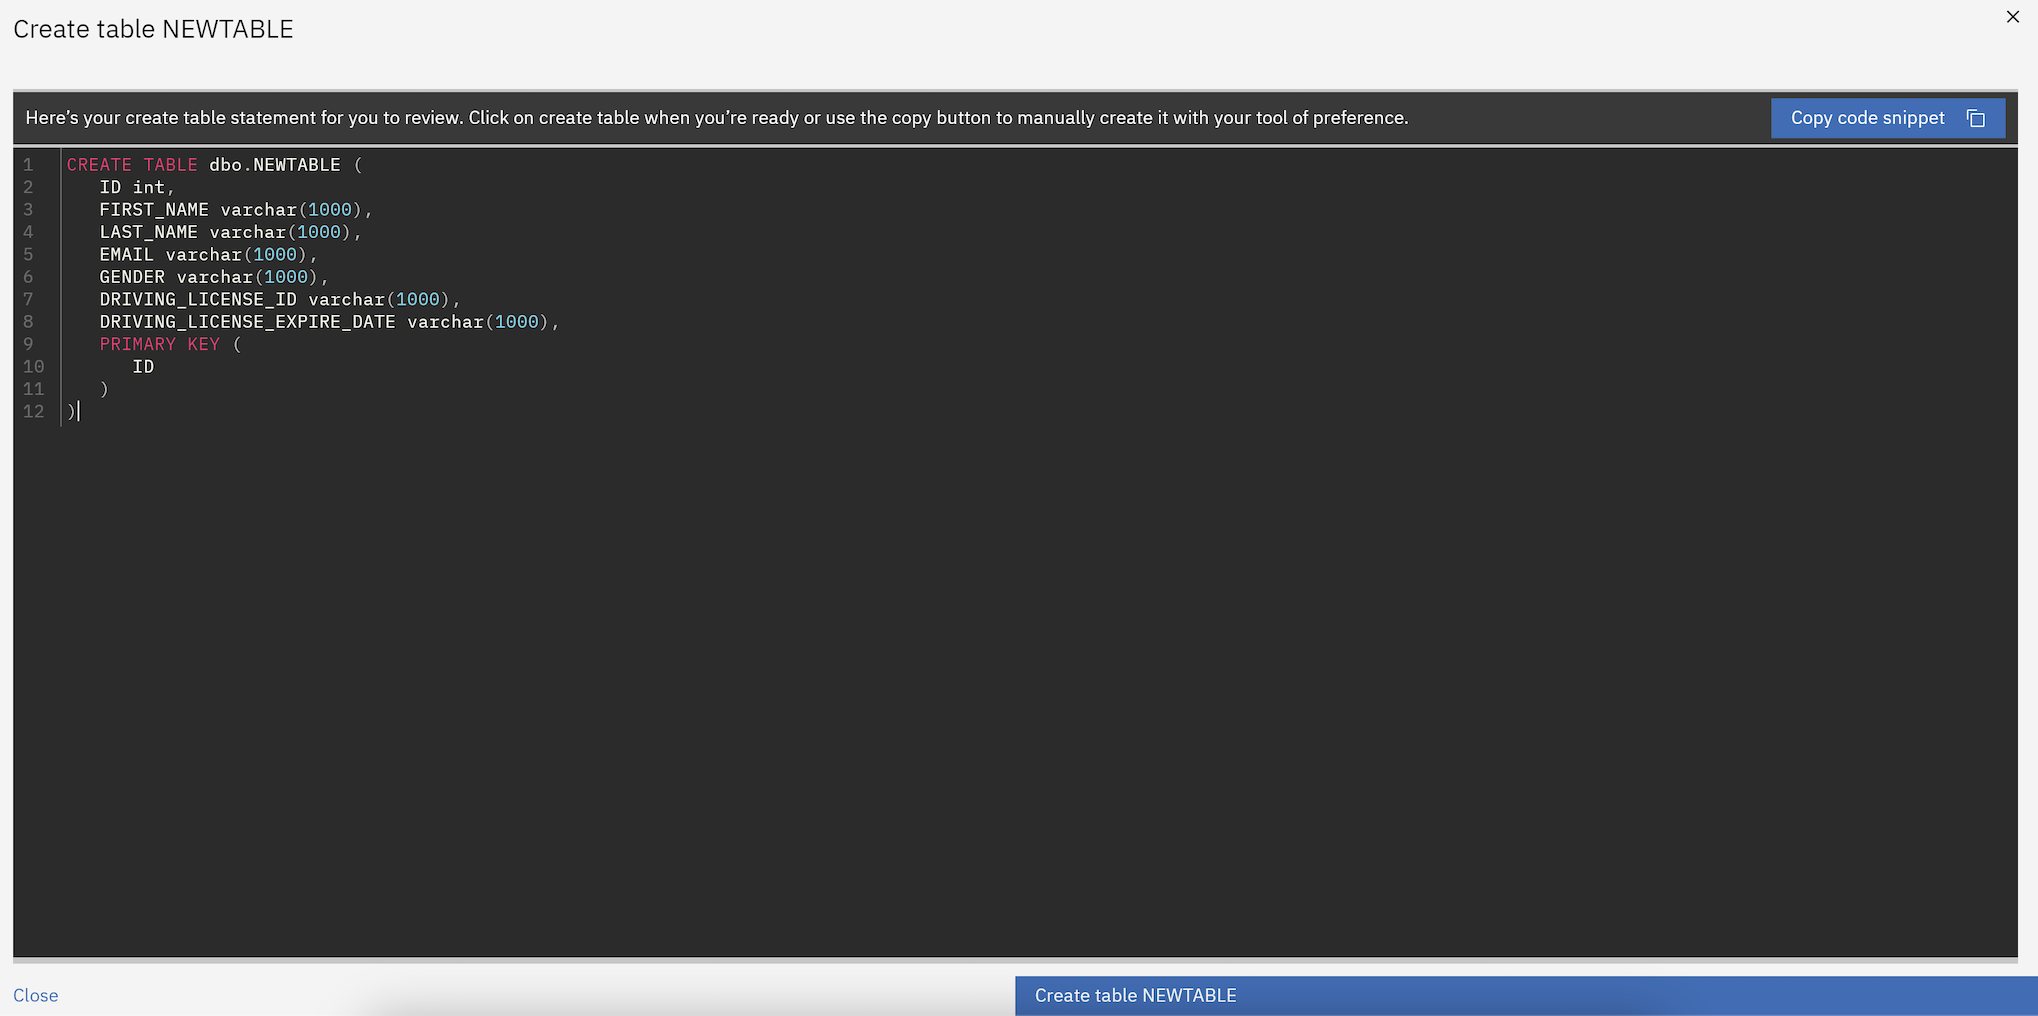Click the ID int column definition
The width and height of the screenshot is (2038, 1016).
[x=136, y=188]
